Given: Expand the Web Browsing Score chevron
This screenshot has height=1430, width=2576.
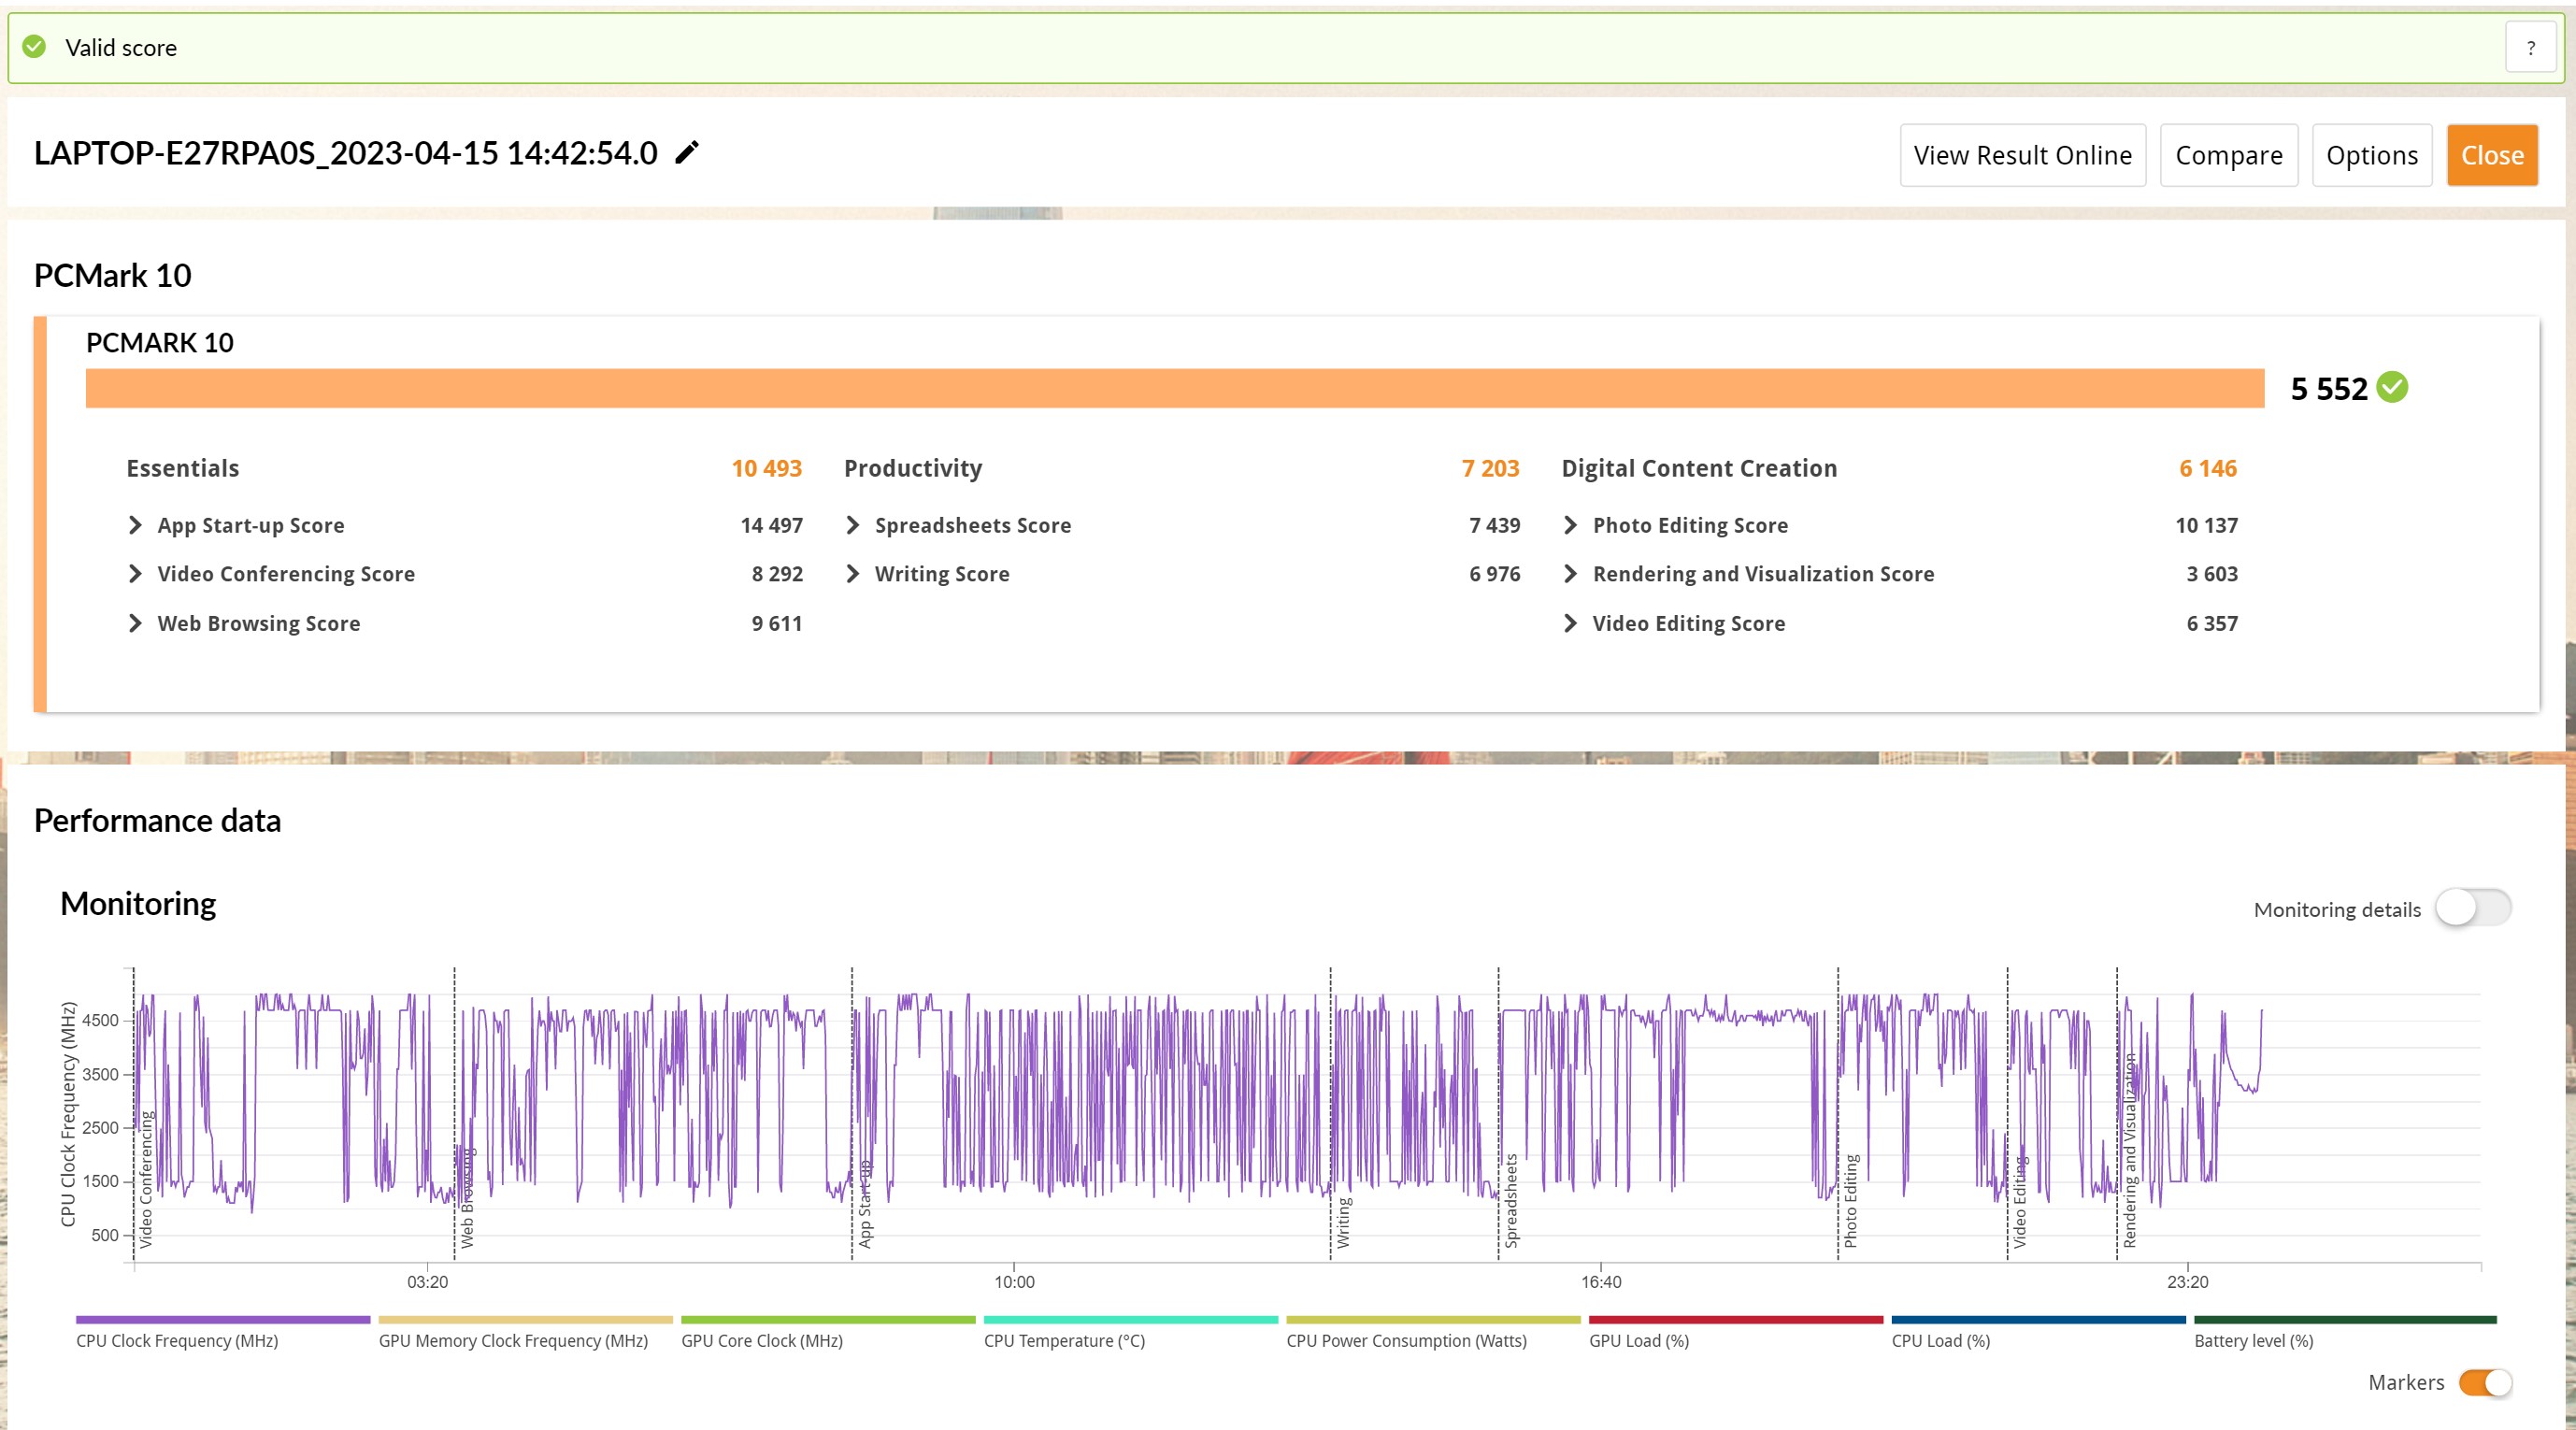Looking at the screenshot, I should point(136,623).
